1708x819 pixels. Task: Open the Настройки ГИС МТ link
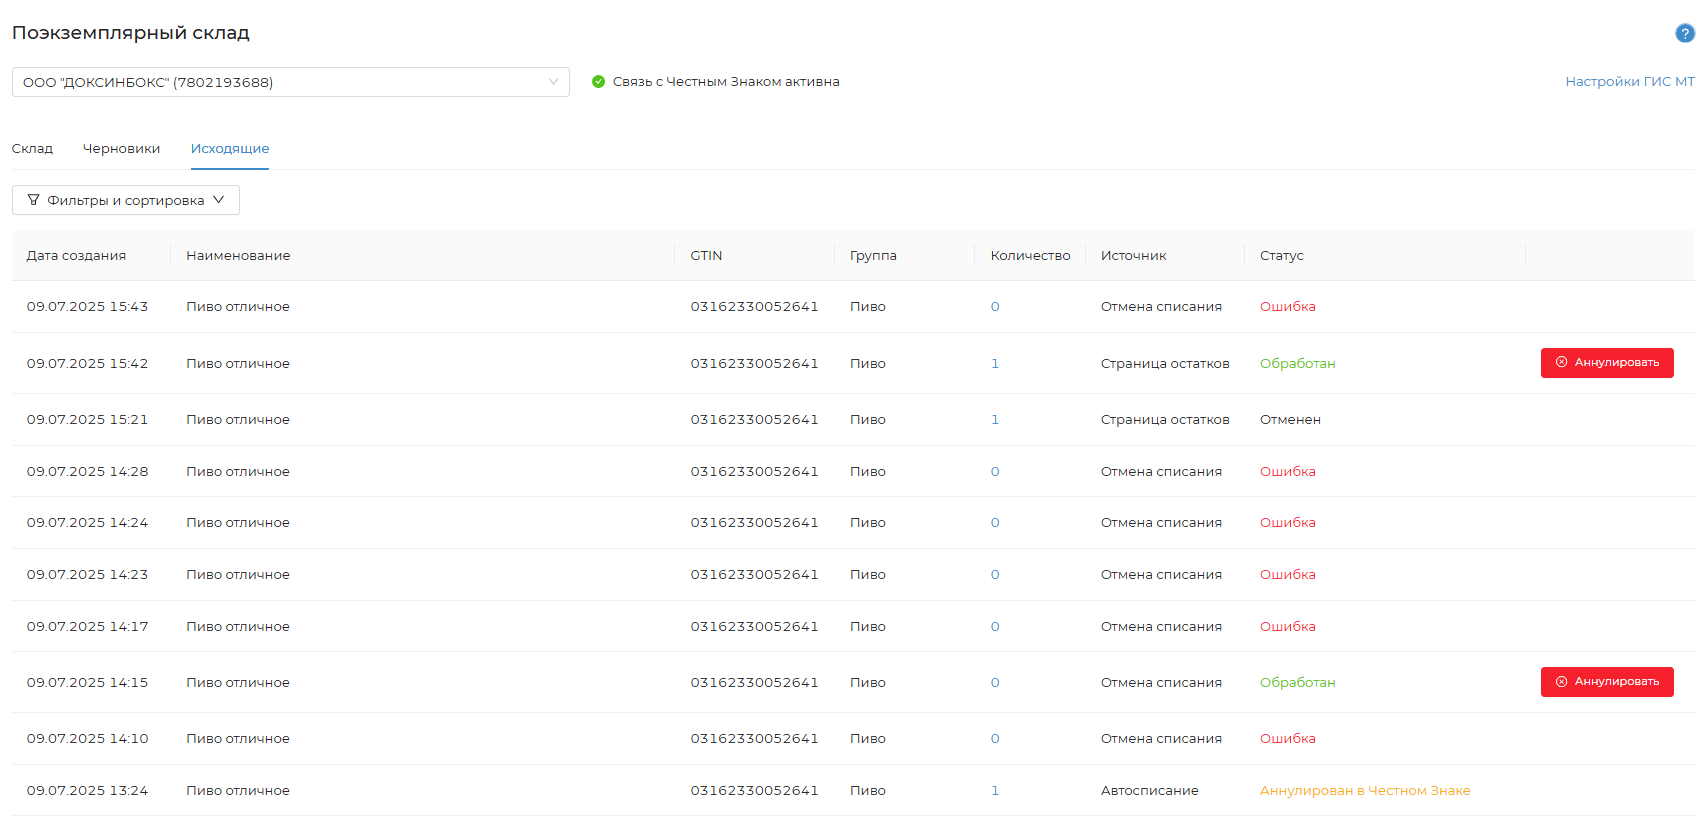click(x=1629, y=82)
